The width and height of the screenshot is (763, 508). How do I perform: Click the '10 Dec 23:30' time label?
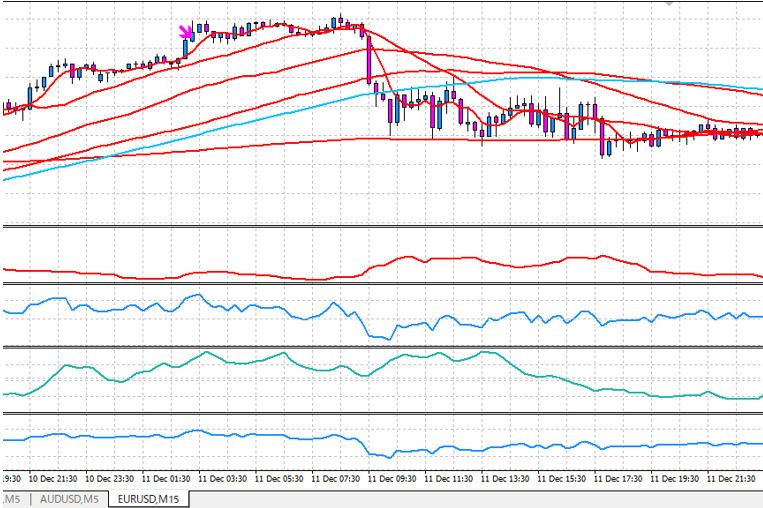(109, 479)
